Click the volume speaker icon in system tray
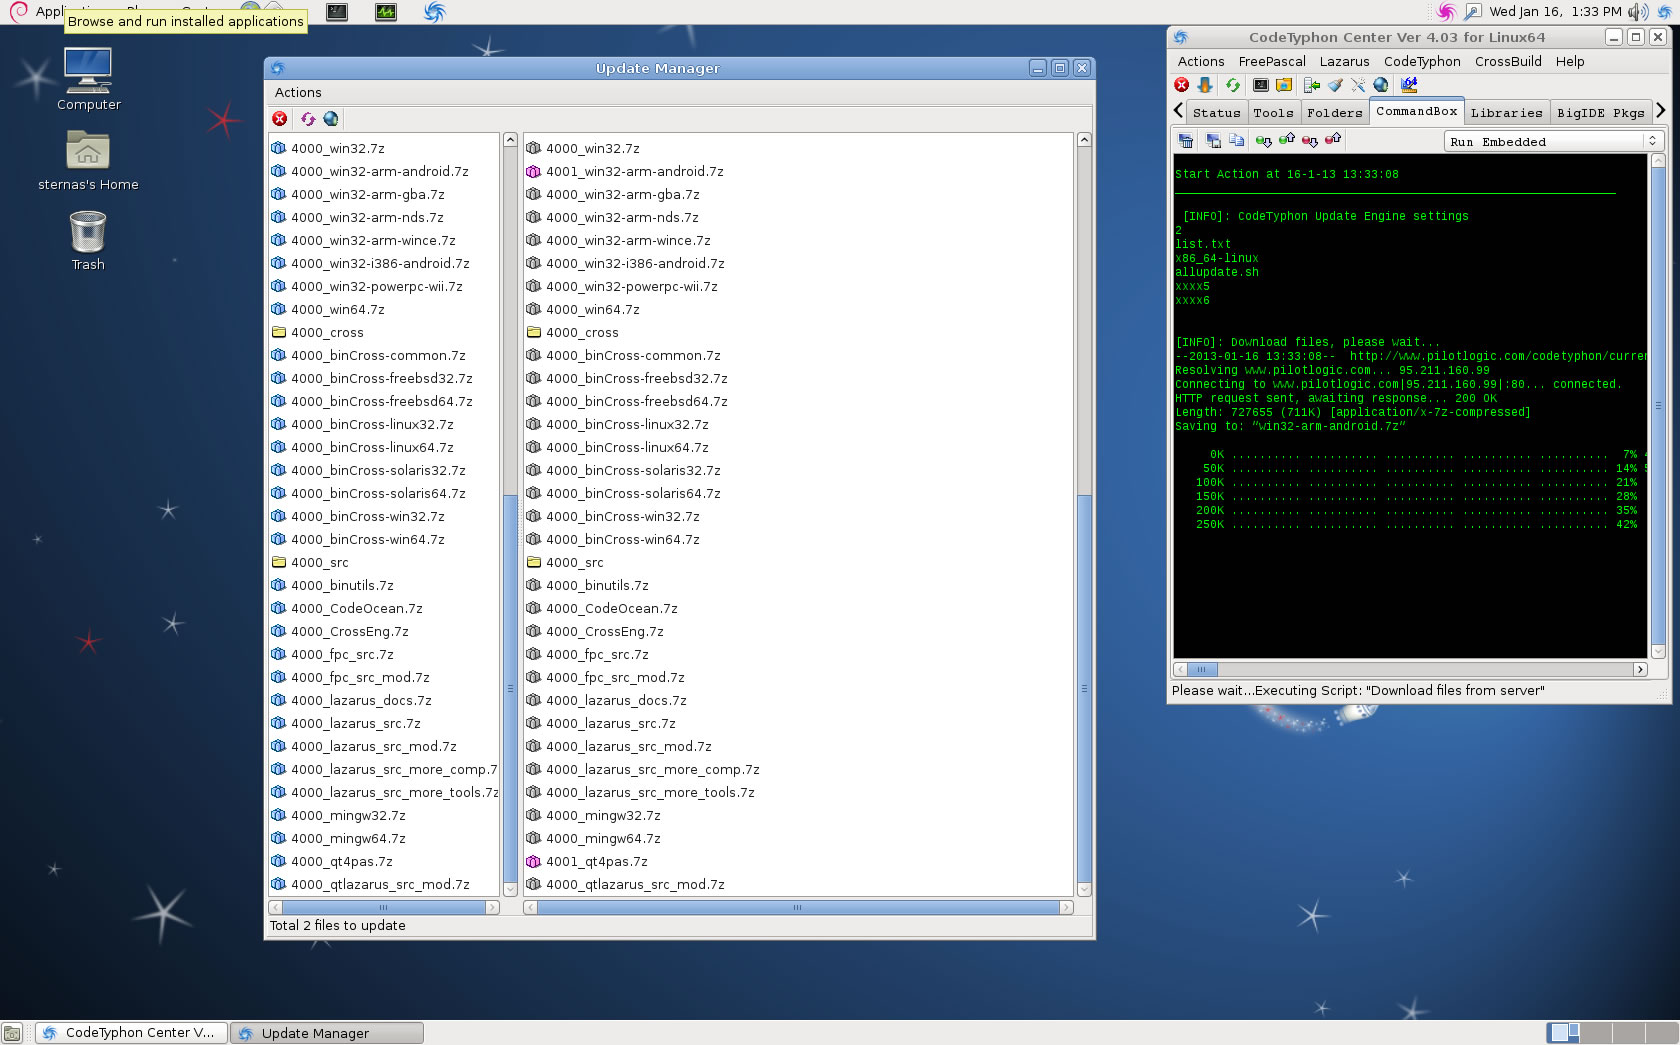Viewport: 1680px width, 1045px height. click(x=1637, y=12)
